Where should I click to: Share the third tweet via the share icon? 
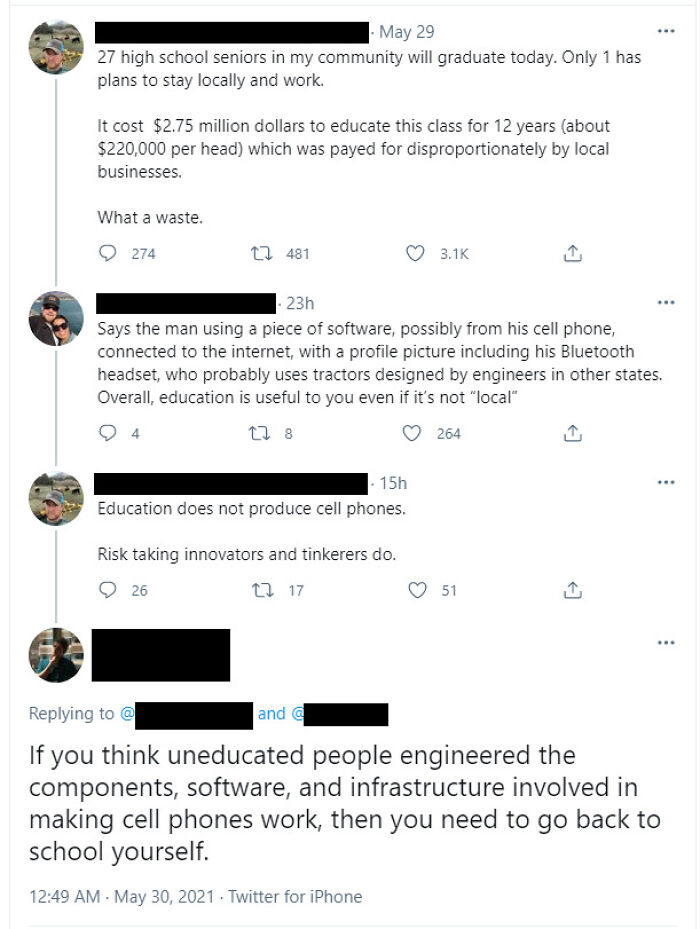point(572,590)
